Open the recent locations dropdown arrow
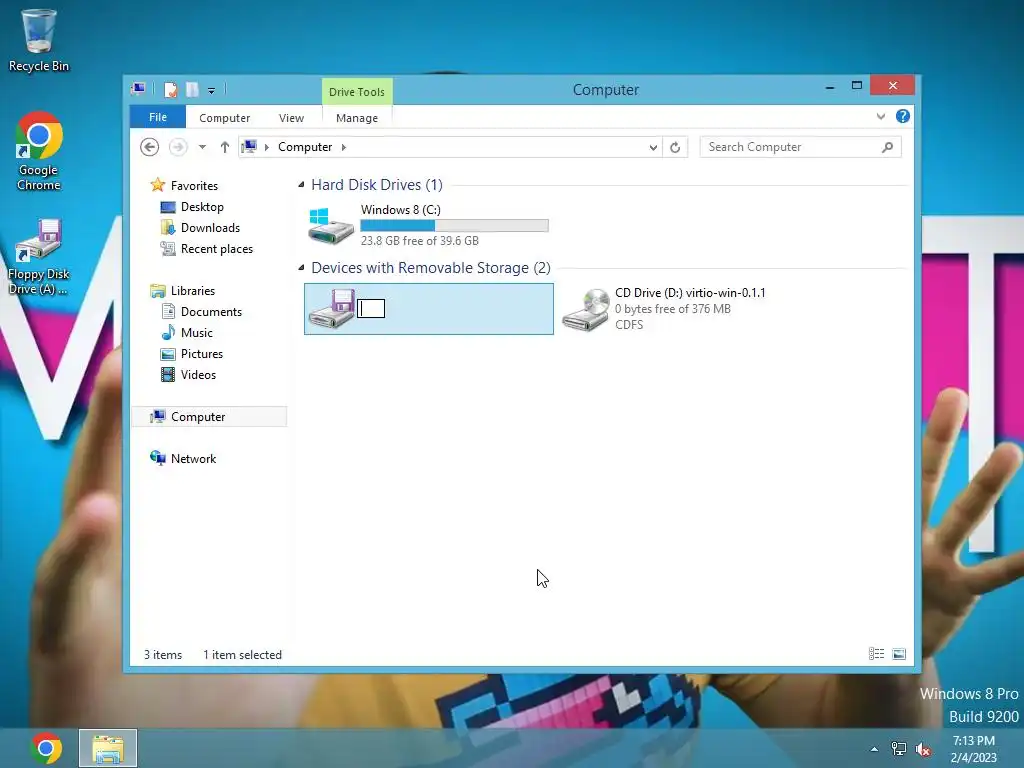Viewport: 1024px width, 768px height. click(x=202, y=147)
